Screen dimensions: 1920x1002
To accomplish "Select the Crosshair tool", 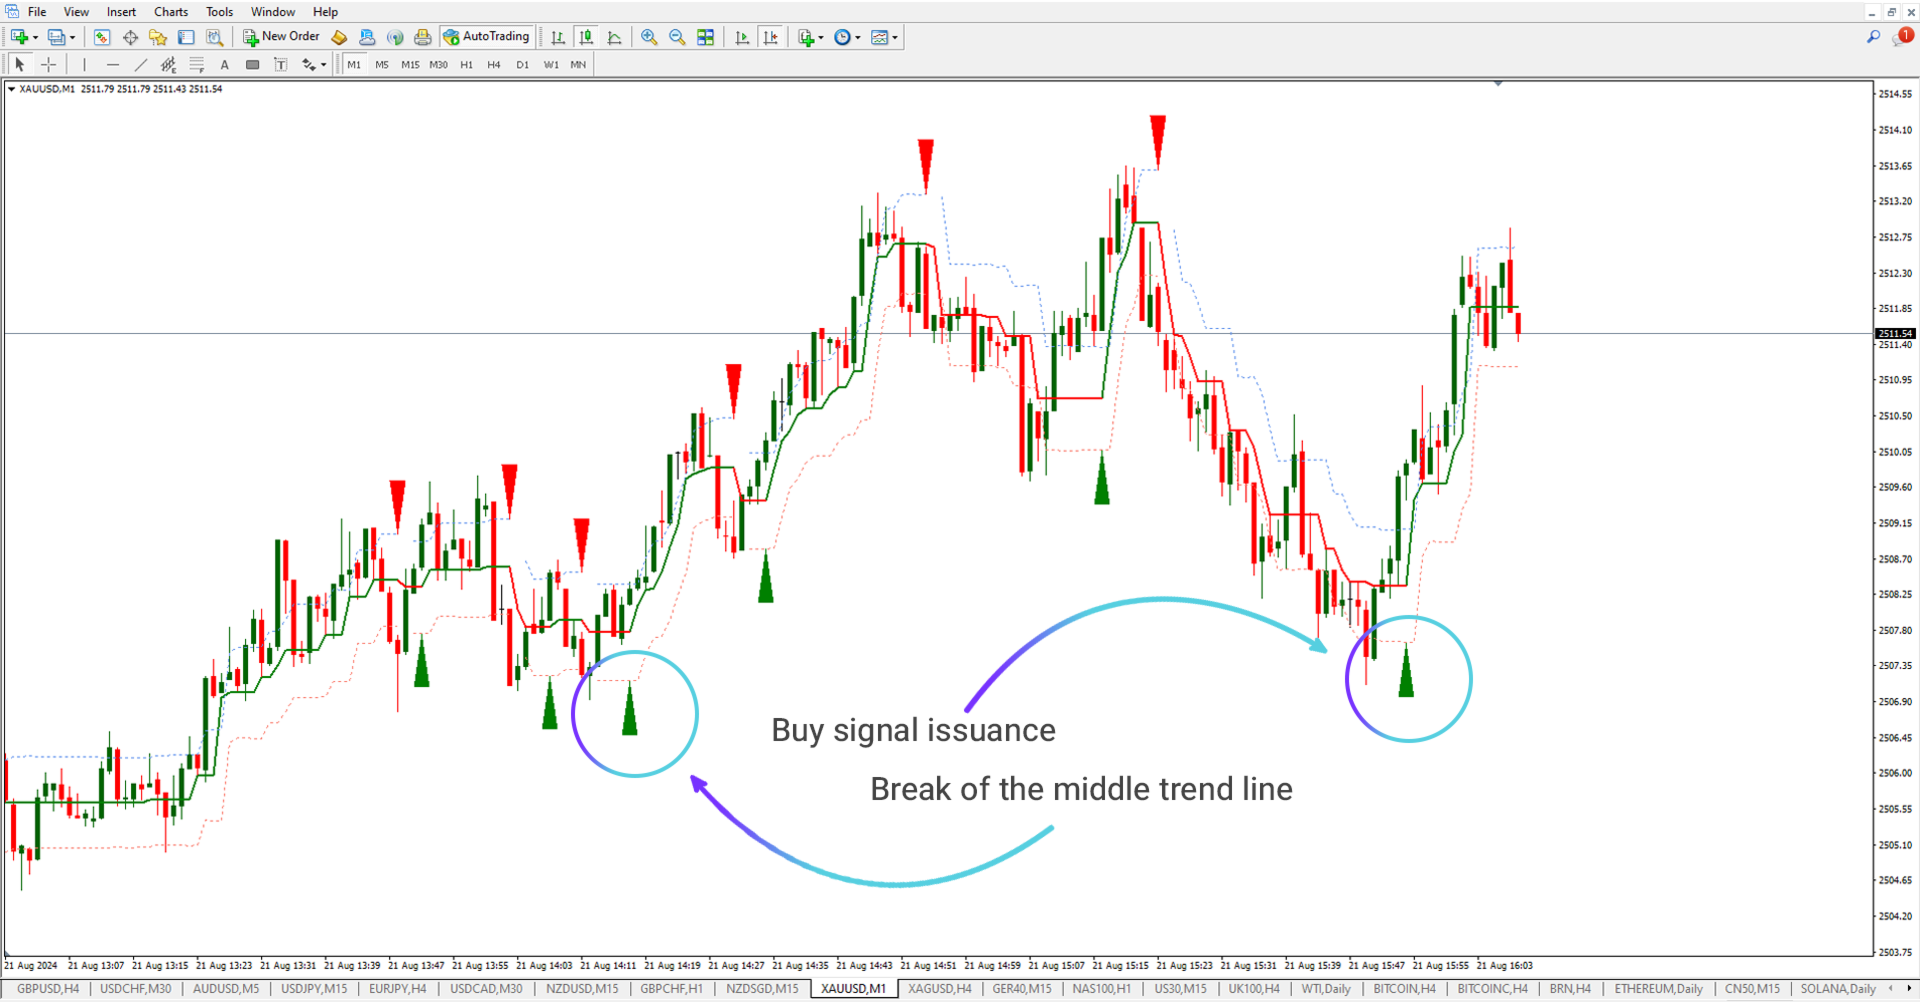I will [48, 64].
